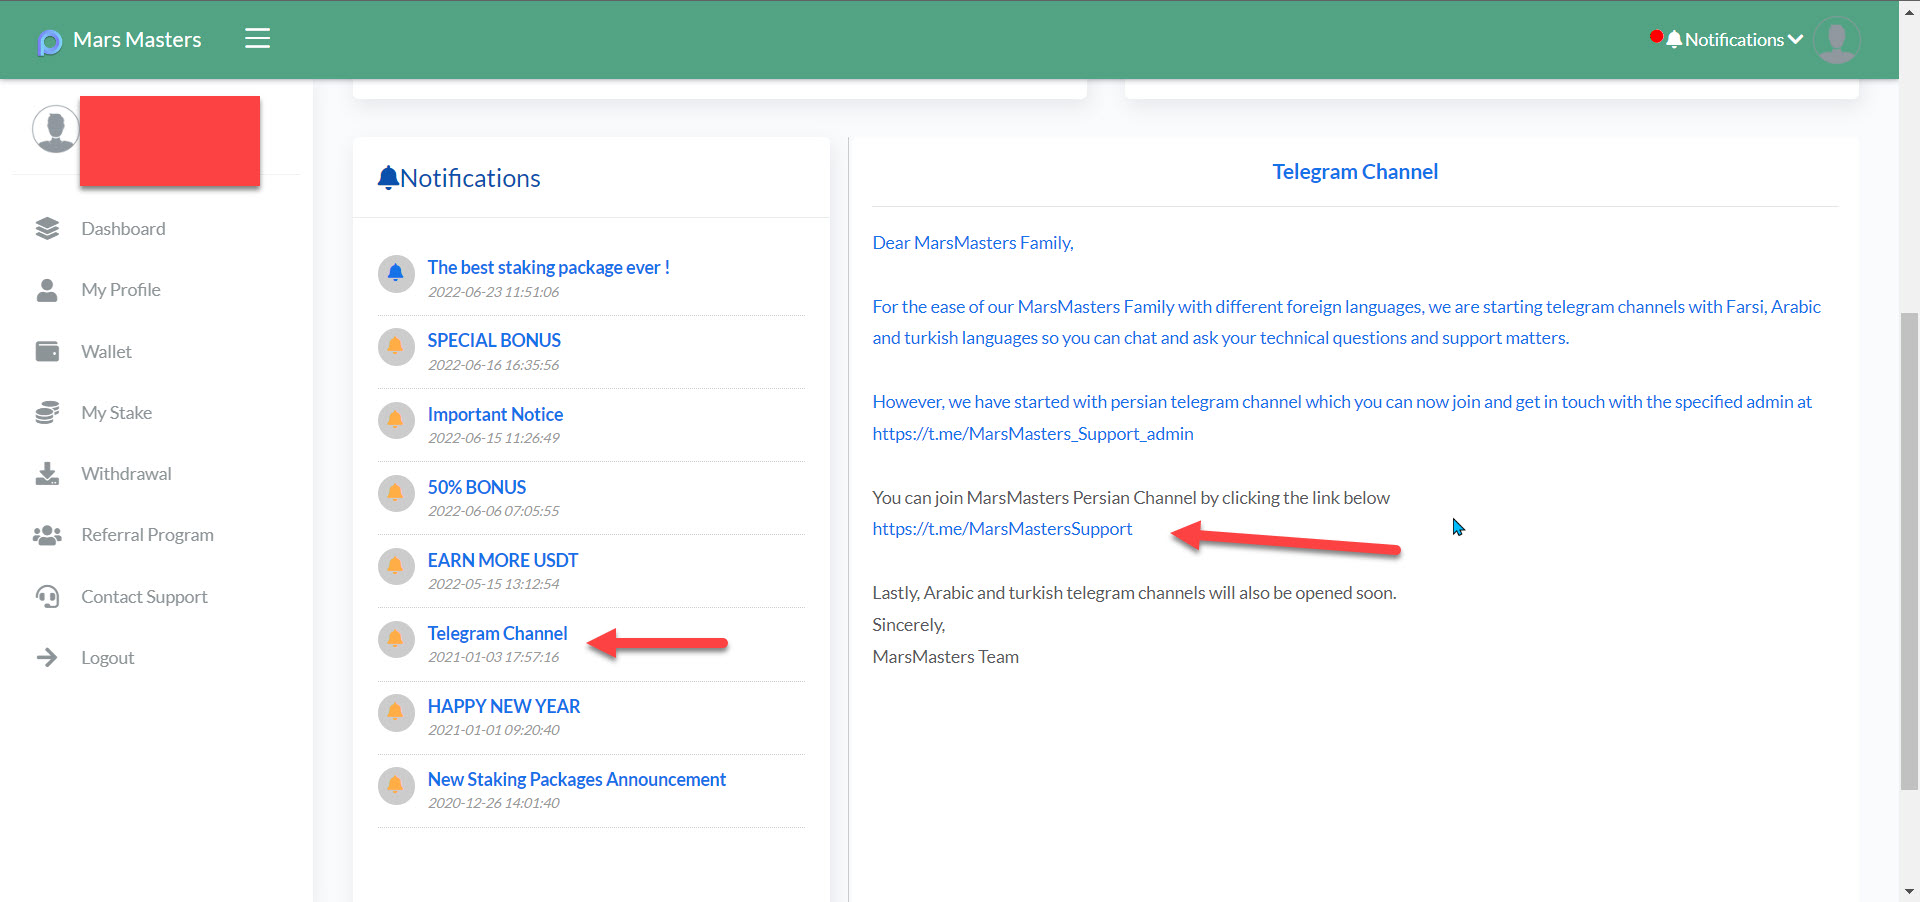Click the My Profile person icon

point(47,290)
